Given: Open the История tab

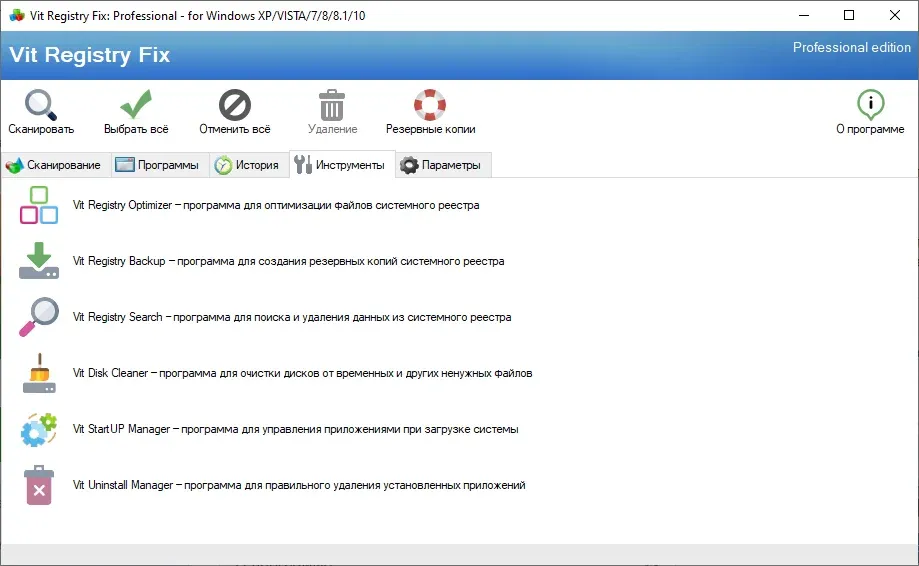Looking at the screenshot, I should [248, 165].
